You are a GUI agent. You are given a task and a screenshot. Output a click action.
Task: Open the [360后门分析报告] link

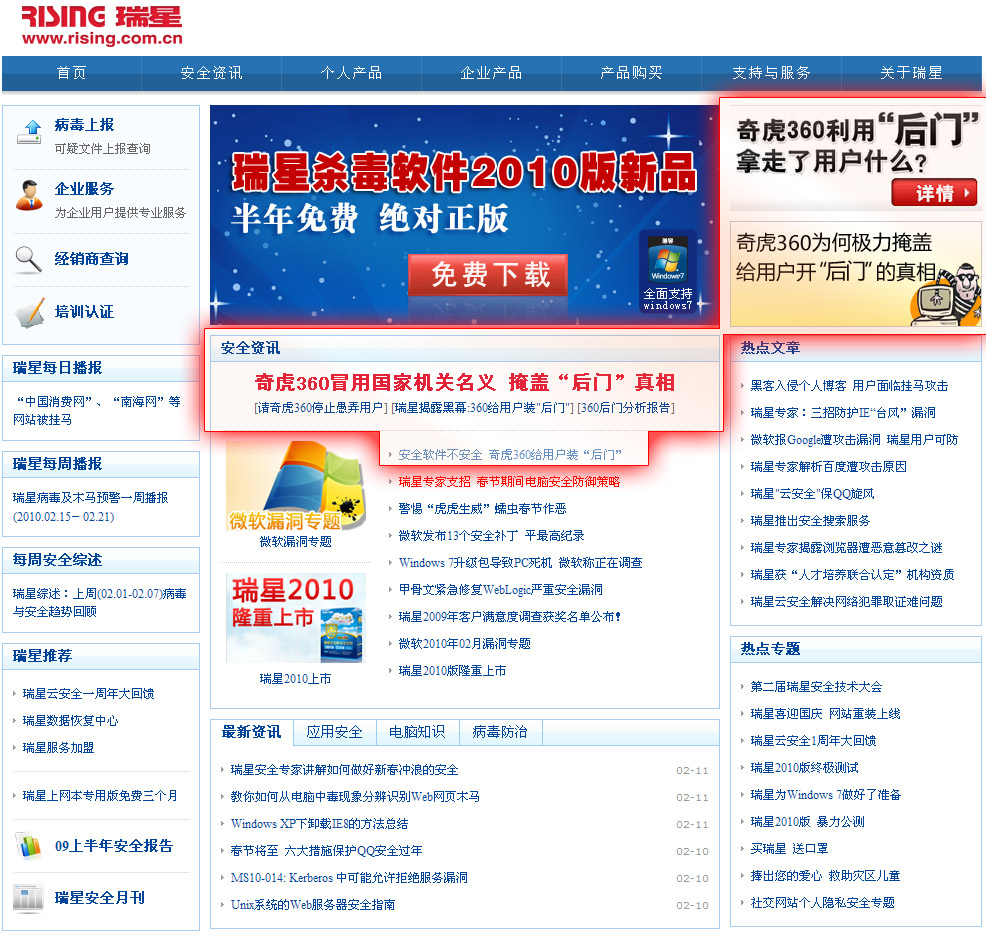pos(626,408)
